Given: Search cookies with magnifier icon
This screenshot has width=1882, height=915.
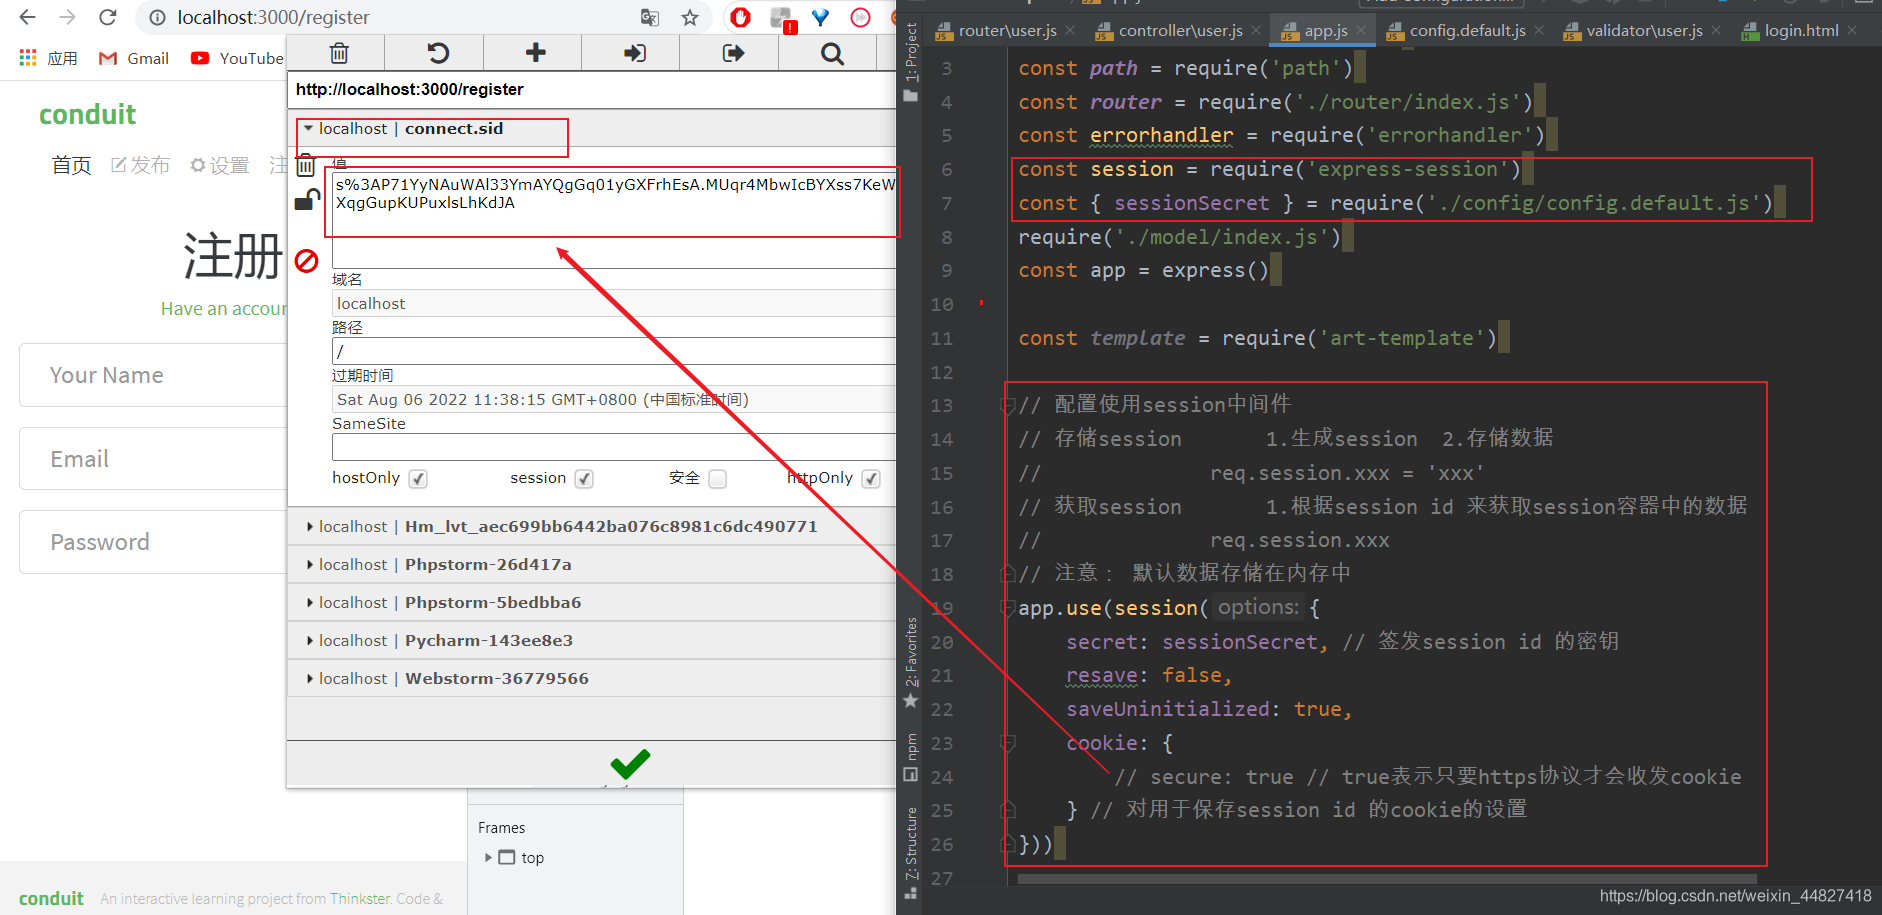Looking at the screenshot, I should (x=832, y=53).
